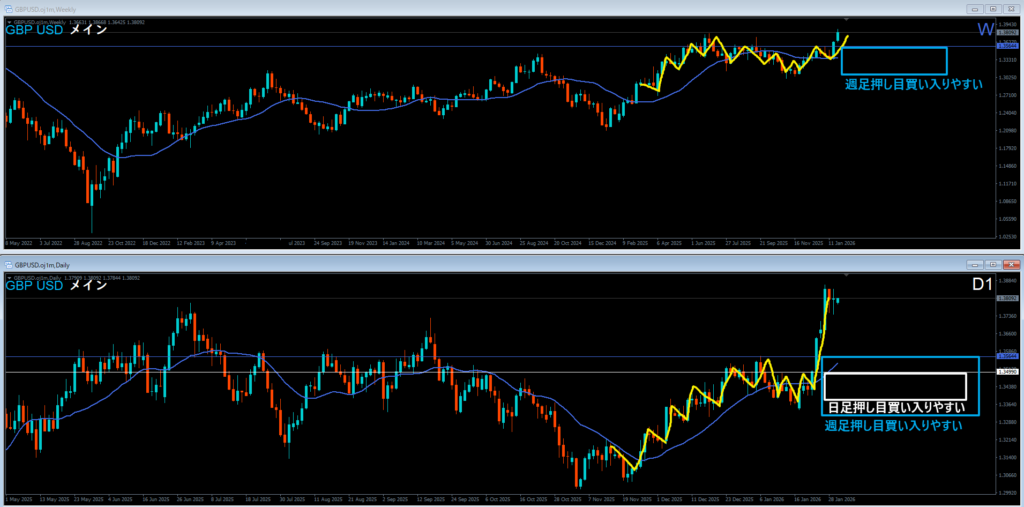Click the chart shift triangle on daily chart
The height and width of the screenshot is (507, 1024).
[848, 274]
